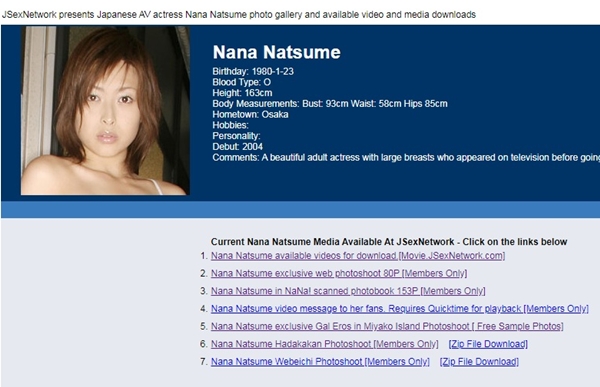This screenshot has height=387, width=600.
Task: Open the Webeichi Photoshoot members link
Action: 320,361
